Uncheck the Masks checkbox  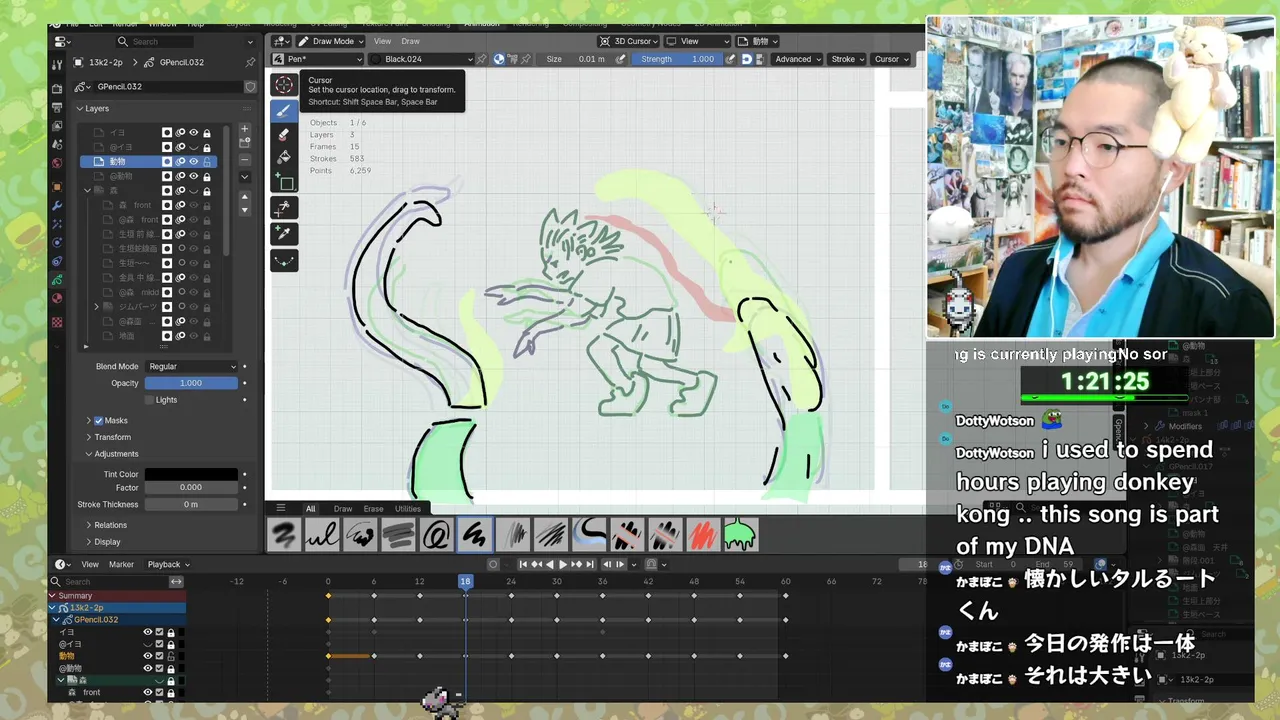[98, 421]
